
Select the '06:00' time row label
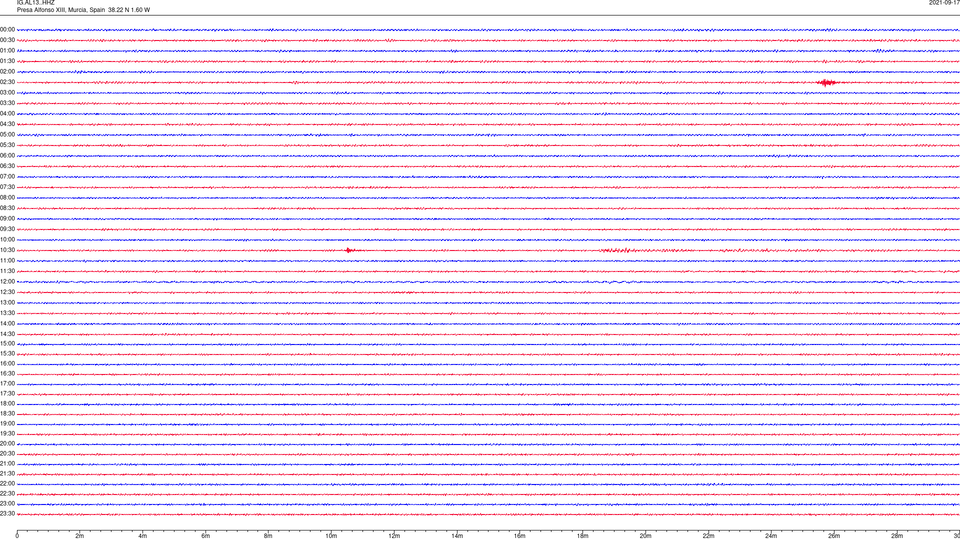(7, 156)
